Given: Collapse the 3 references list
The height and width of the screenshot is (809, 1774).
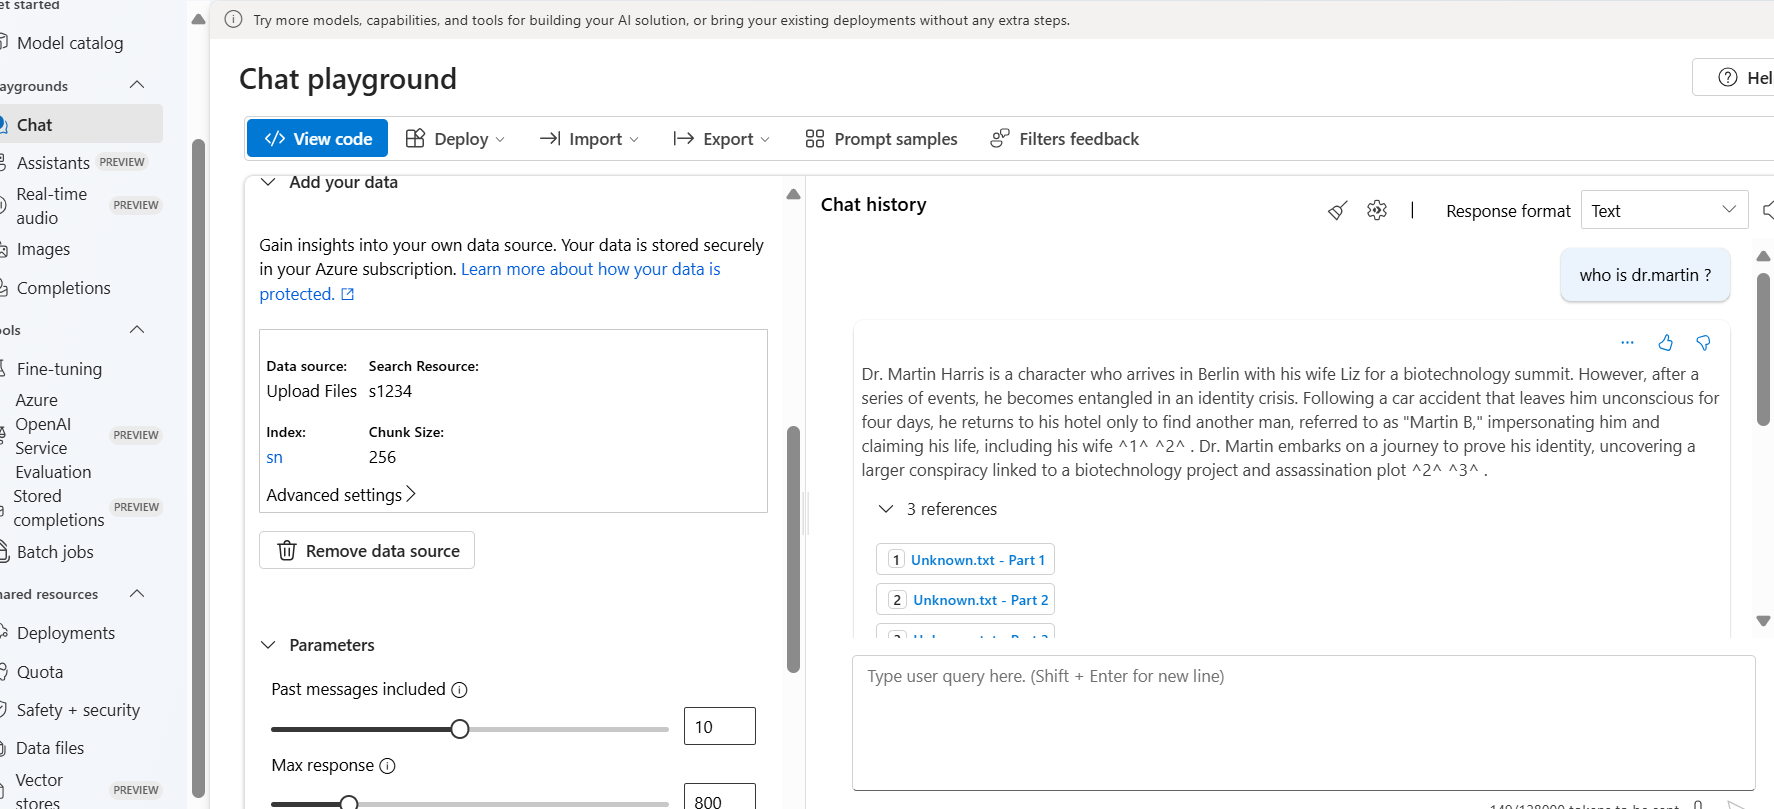Looking at the screenshot, I should (885, 509).
